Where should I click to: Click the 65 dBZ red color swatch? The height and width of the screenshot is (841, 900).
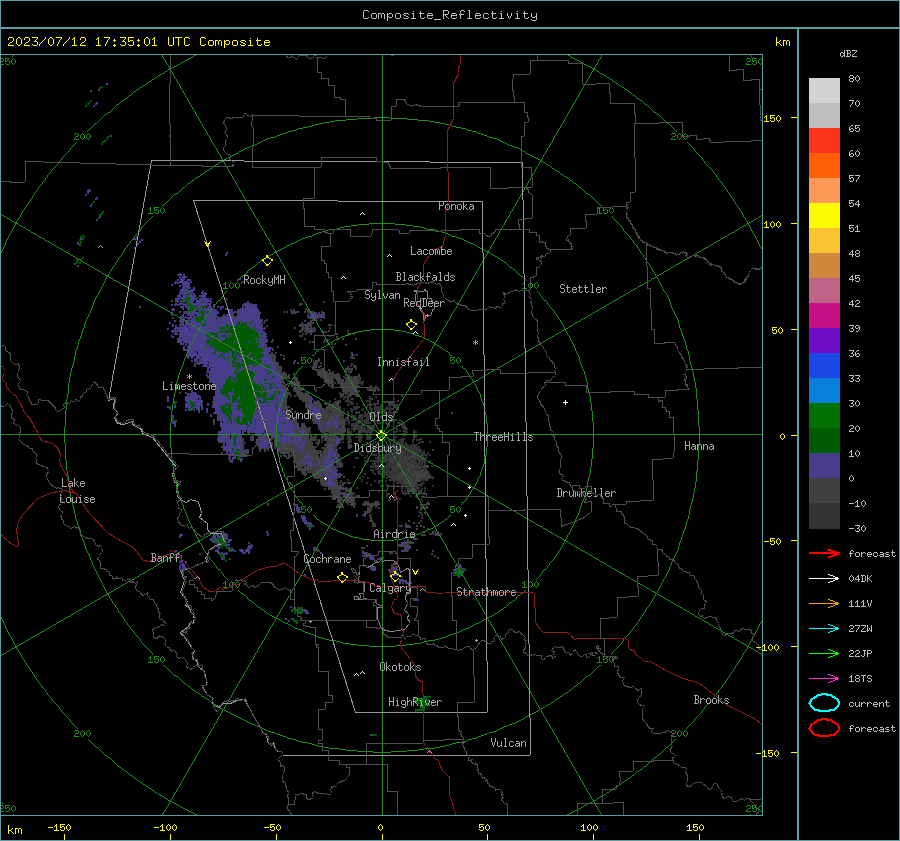[x=824, y=140]
